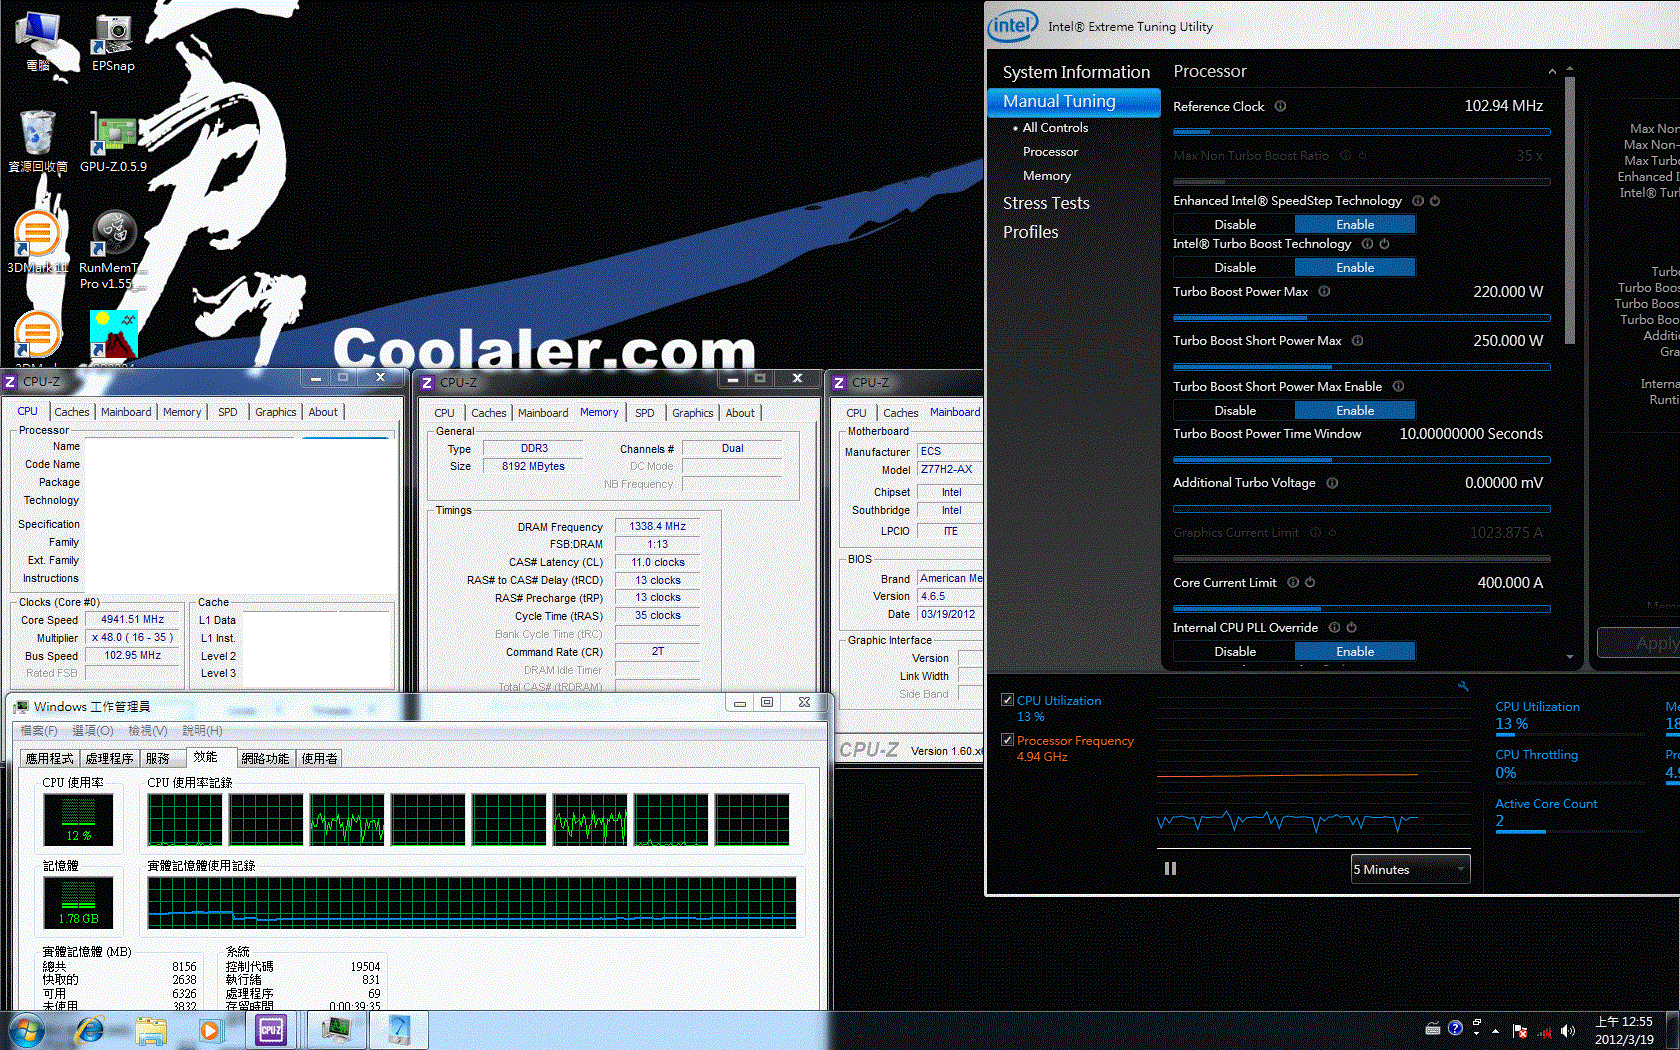Open Internet Explorer from the taskbar
Image resolution: width=1680 pixels, height=1050 pixels.
coord(90,1030)
